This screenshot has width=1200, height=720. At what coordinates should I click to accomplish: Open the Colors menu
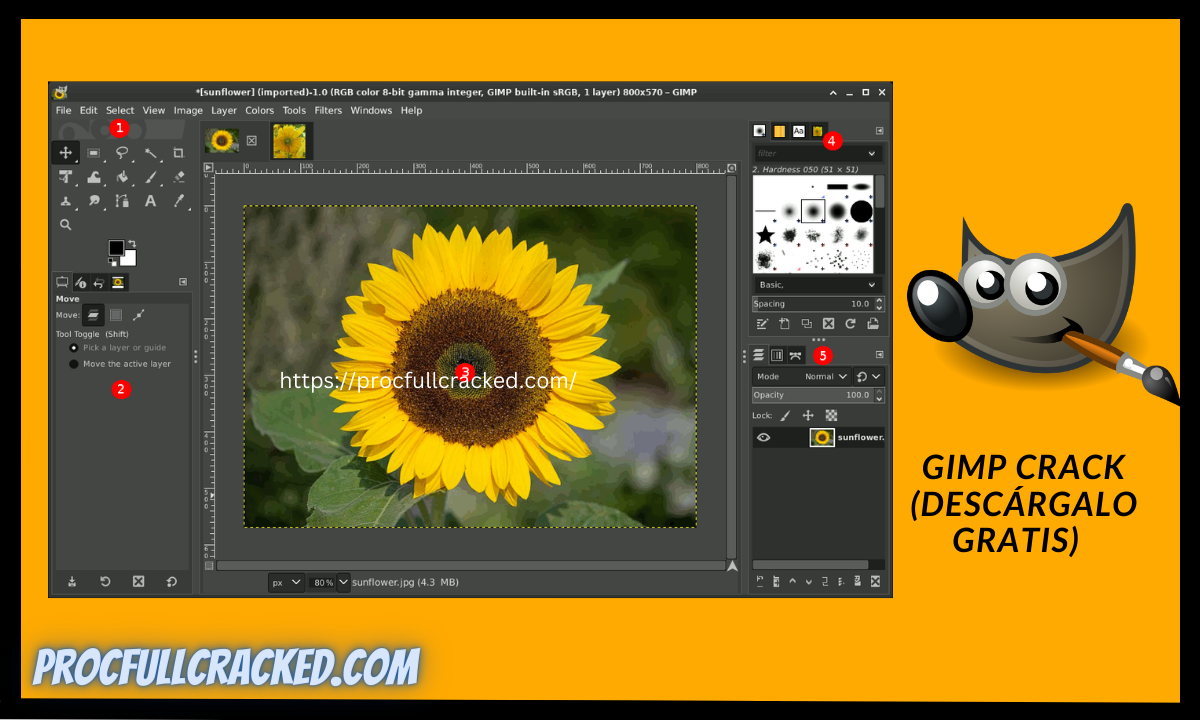pyautogui.click(x=259, y=110)
